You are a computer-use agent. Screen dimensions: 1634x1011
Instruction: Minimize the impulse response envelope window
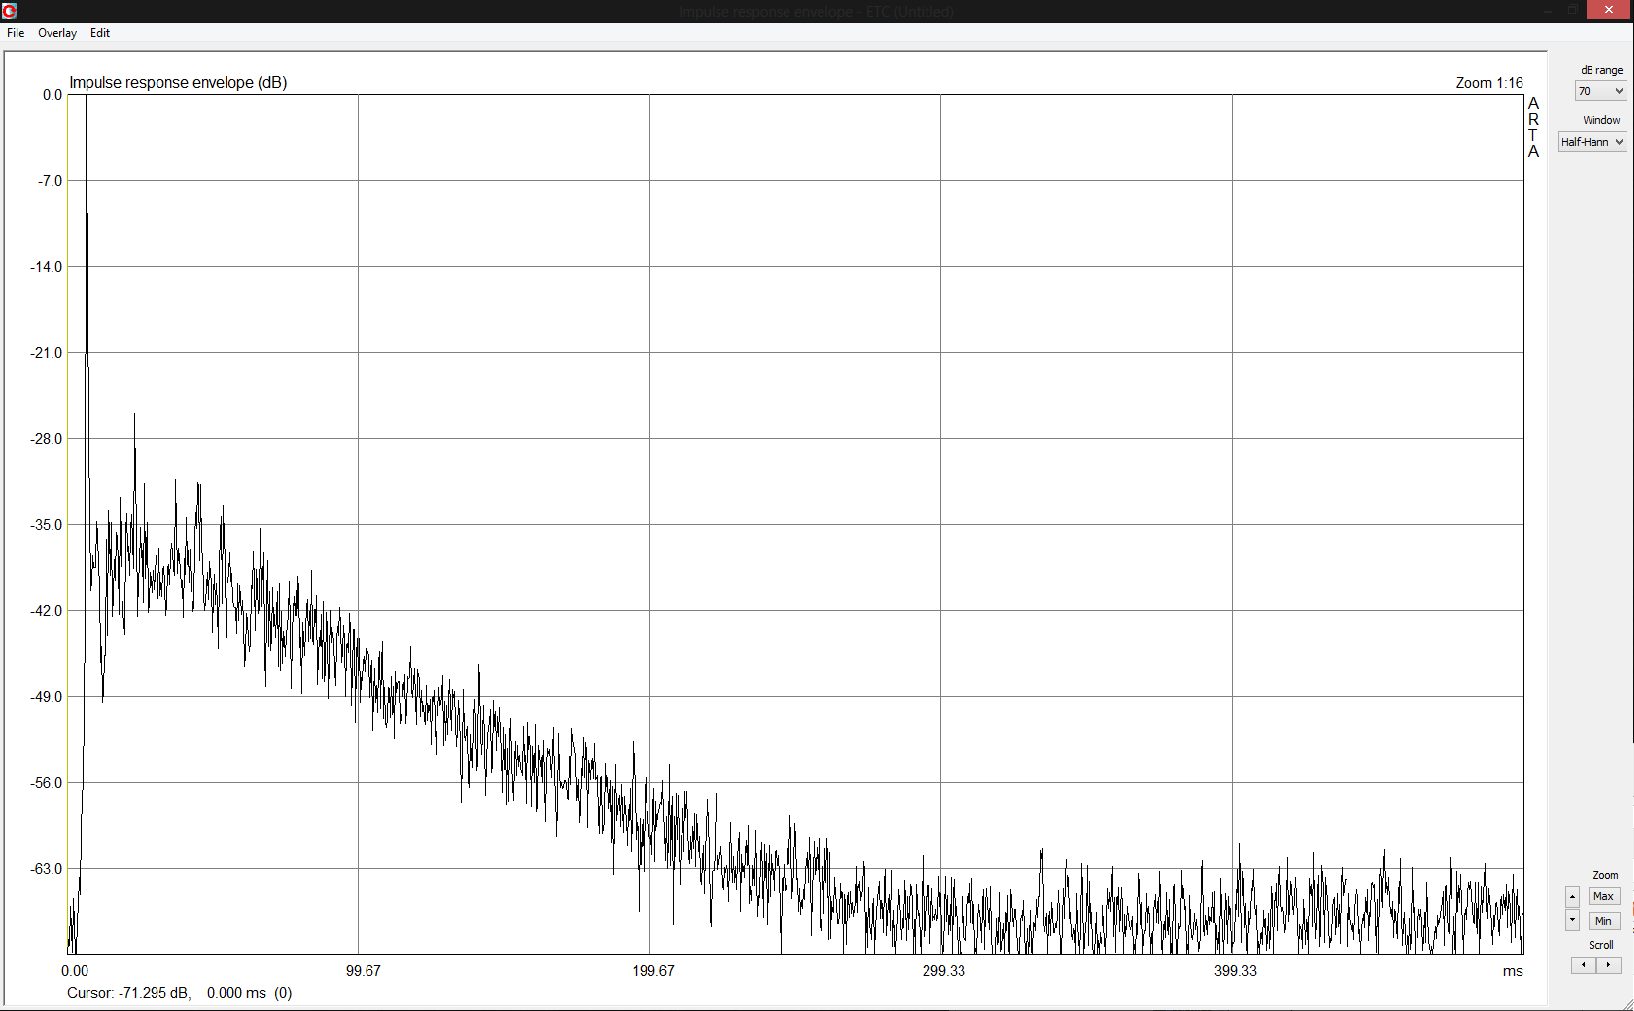point(1547,11)
